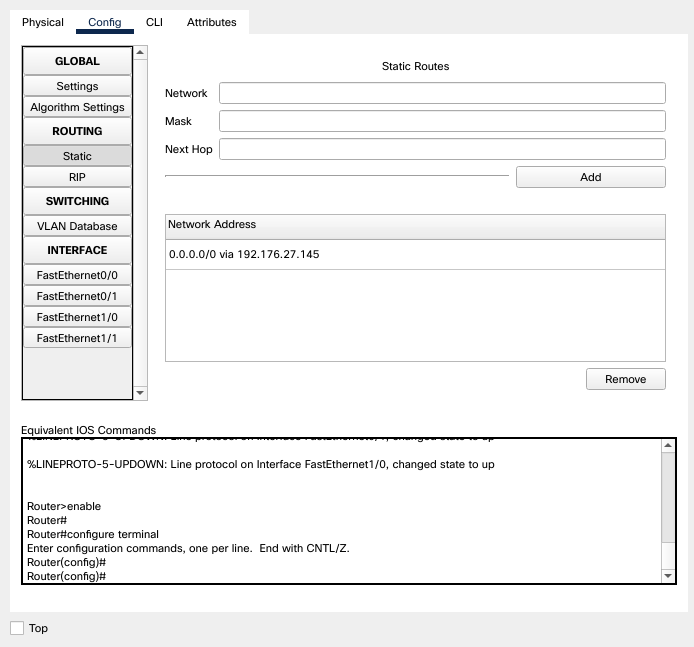Click the 'Router>enable' line
Screen dimensions: 694x647
click(x=64, y=506)
